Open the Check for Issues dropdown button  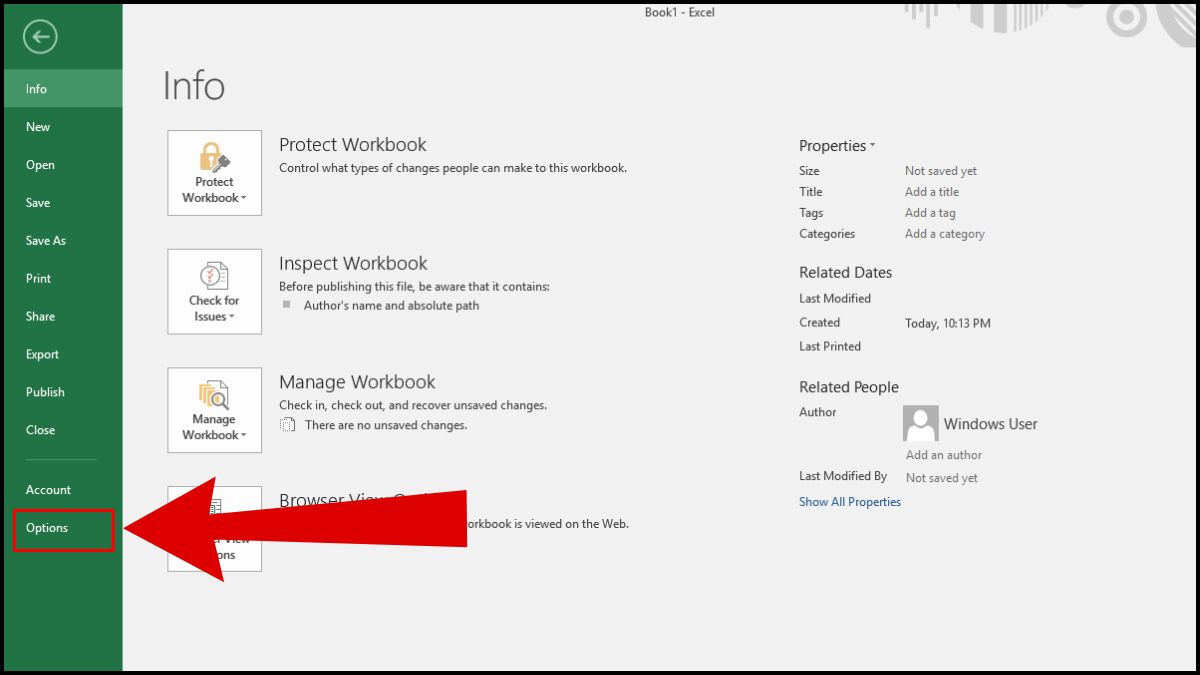coord(215,292)
